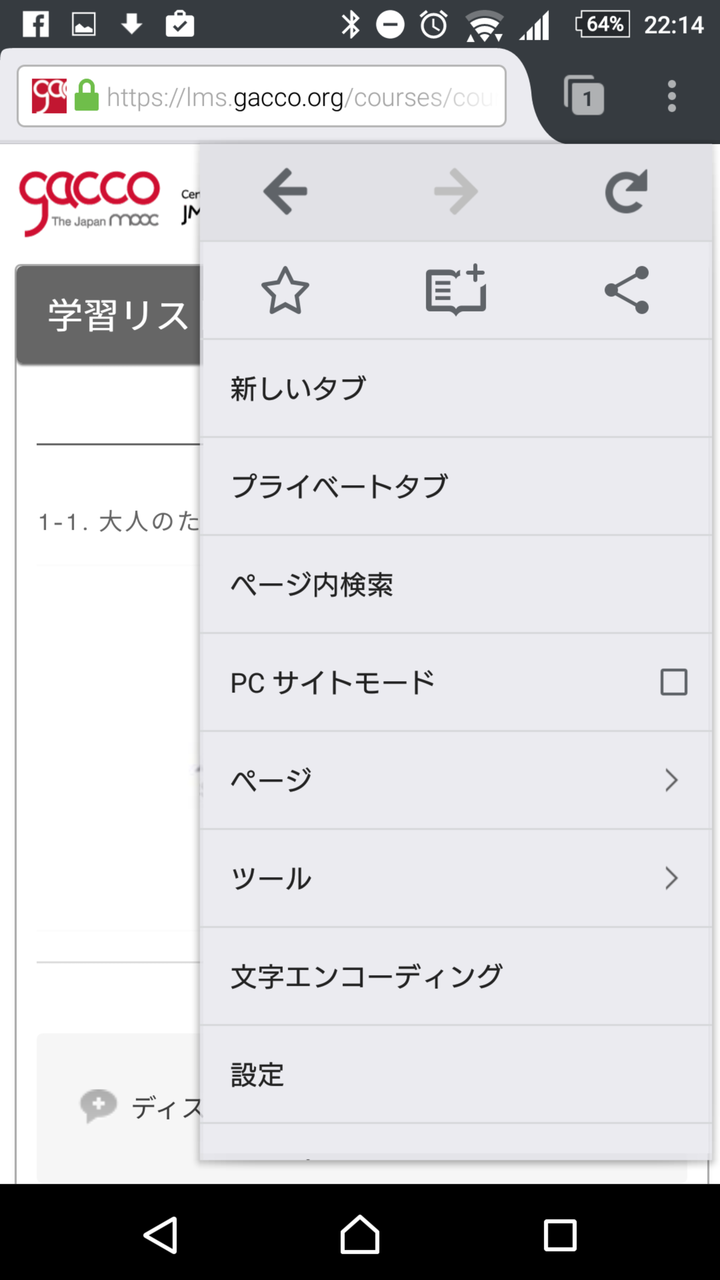Image resolution: width=720 pixels, height=1280 pixels.
Task: Tap the forward arrow in browser menu
Action: tap(456, 192)
